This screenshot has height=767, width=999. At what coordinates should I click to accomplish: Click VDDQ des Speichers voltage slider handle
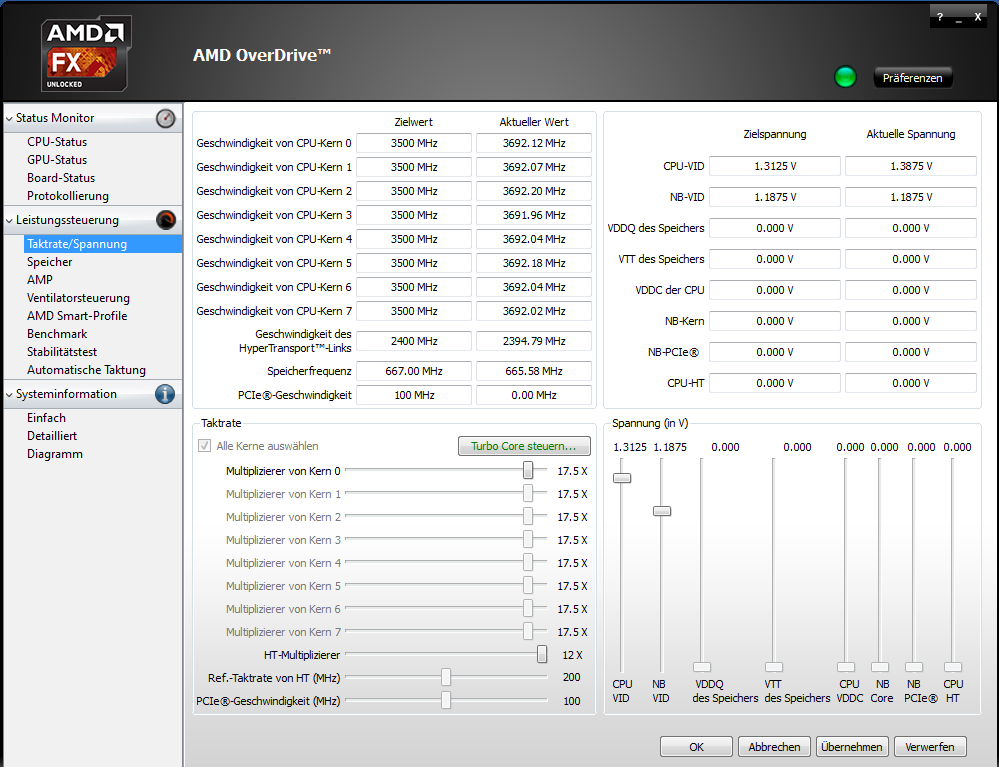[x=702, y=667]
